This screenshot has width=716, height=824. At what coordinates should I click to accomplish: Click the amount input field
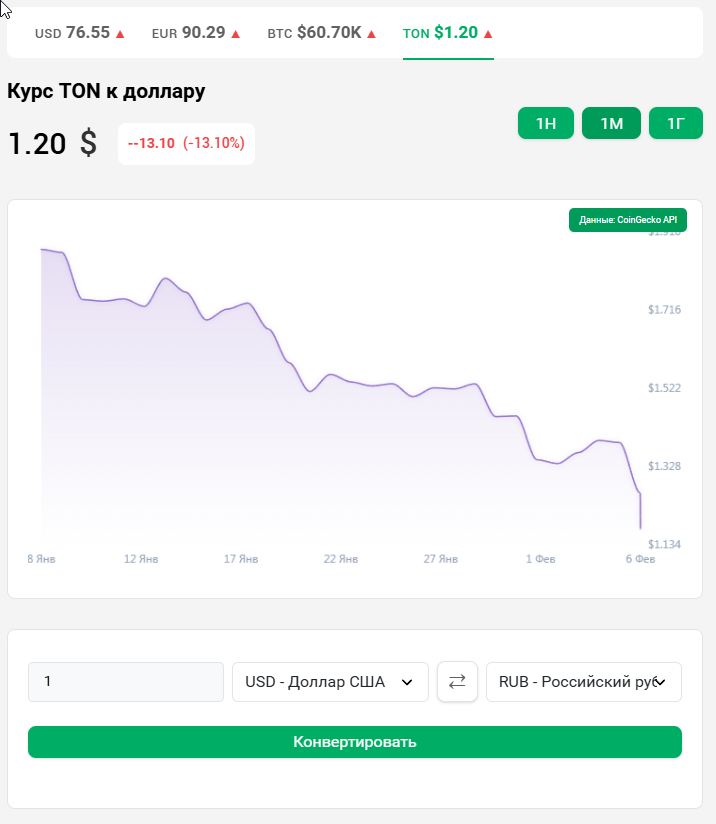[126, 682]
